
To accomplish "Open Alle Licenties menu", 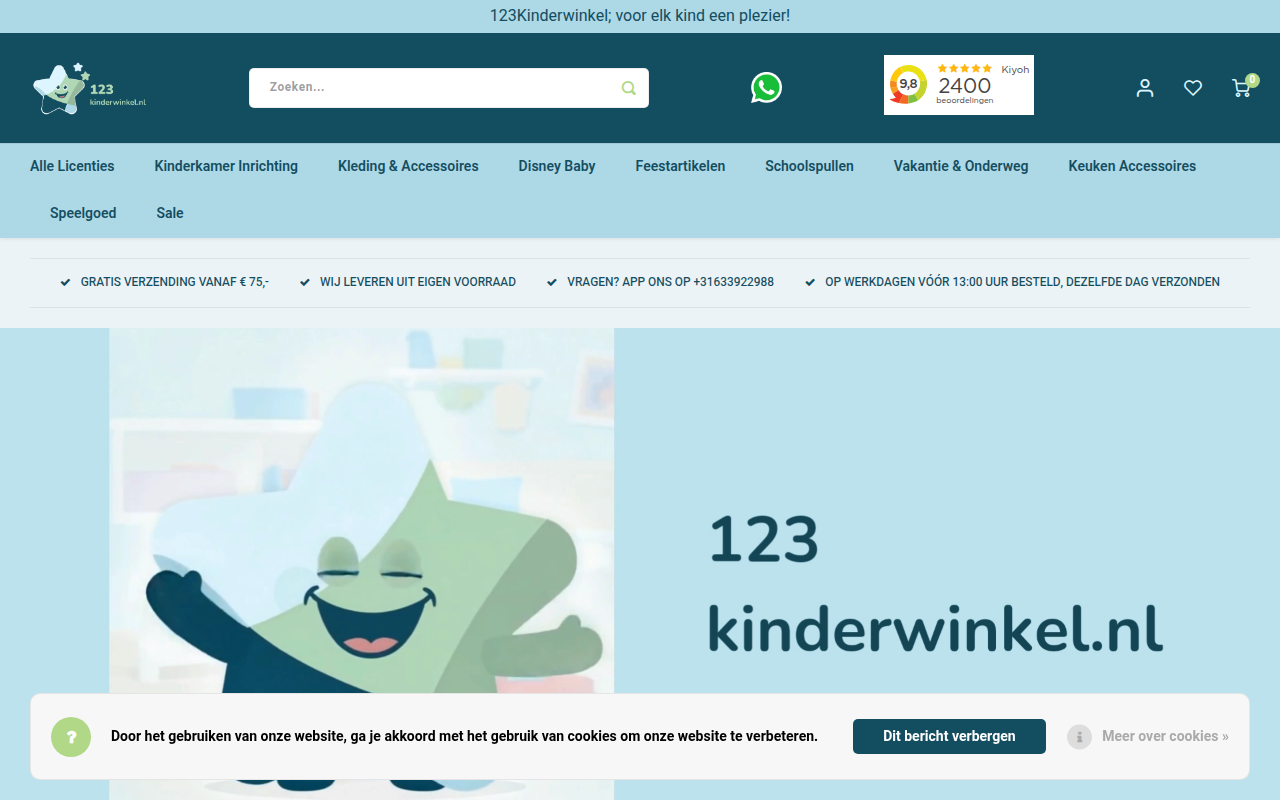I will click(x=72, y=166).
